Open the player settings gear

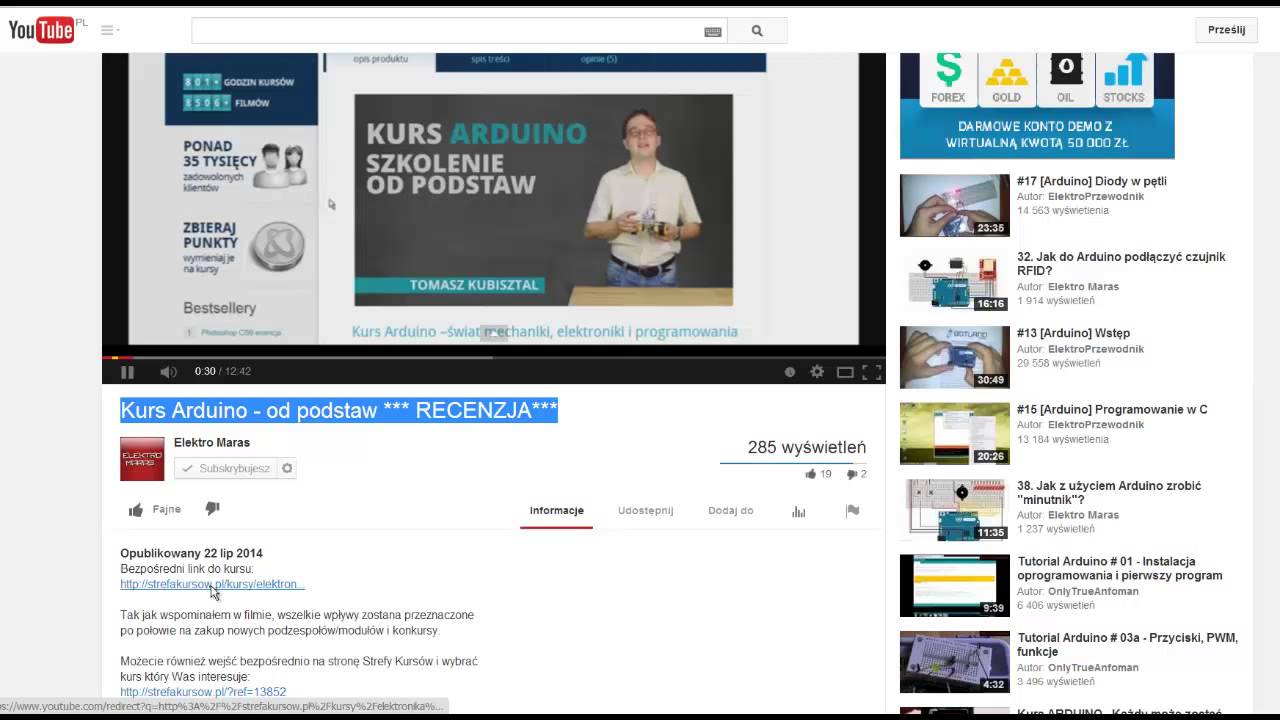point(817,371)
